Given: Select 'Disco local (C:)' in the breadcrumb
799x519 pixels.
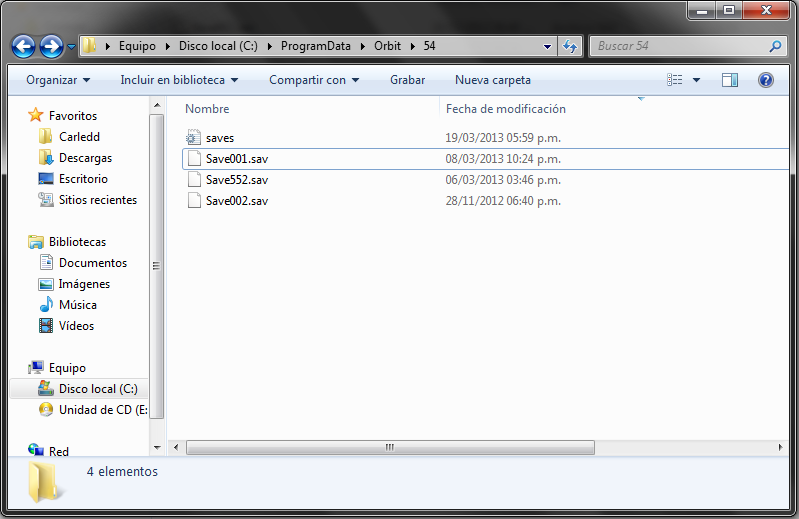Looking at the screenshot, I should (x=218, y=46).
